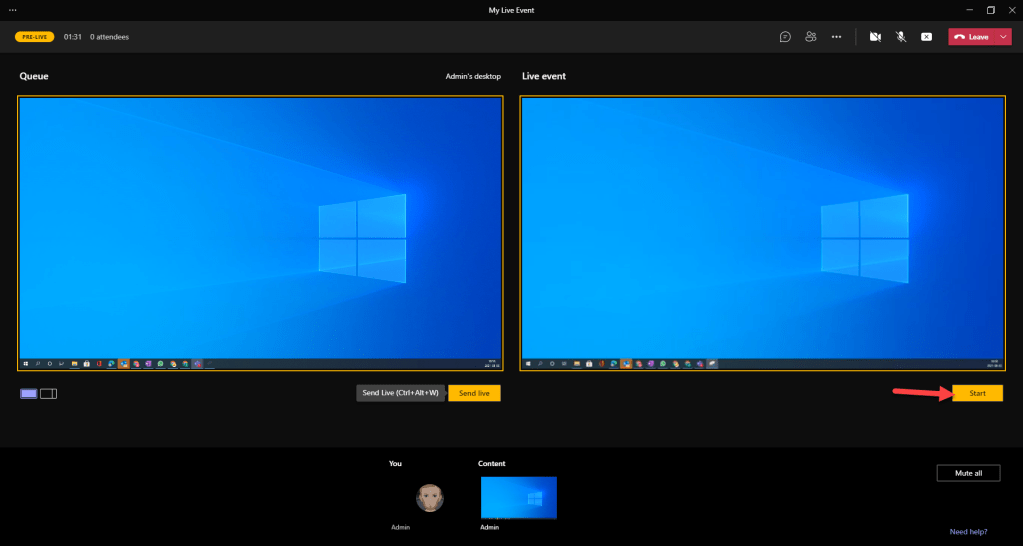
Task: Click the PRE-LIVE status badge
Action: 34,37
